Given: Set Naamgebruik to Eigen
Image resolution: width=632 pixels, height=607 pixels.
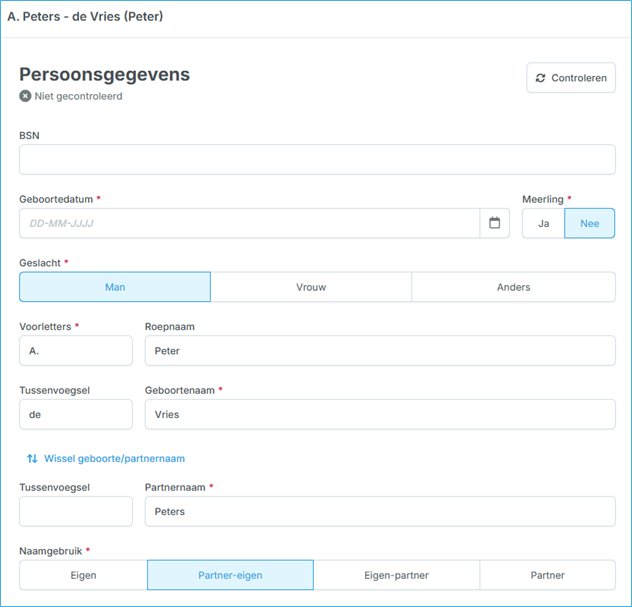Looking at the screenshot, I should [x=83, y=575].
